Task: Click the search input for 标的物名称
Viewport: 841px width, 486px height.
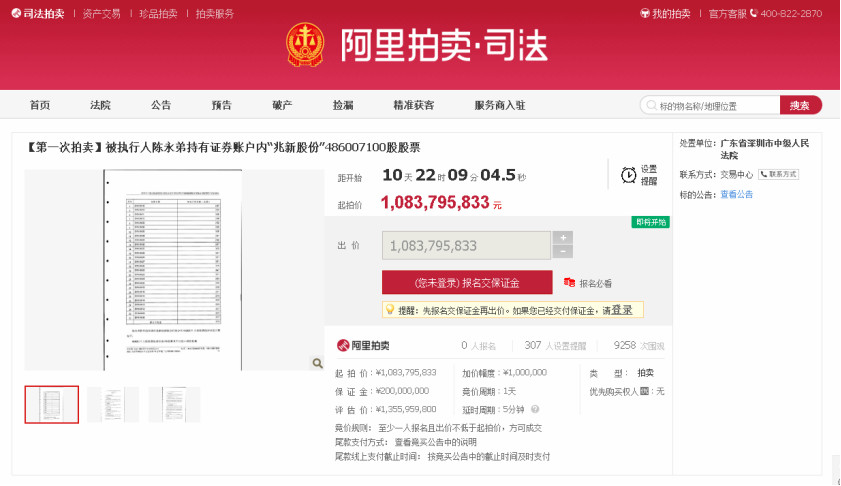Action: [712, 105]
